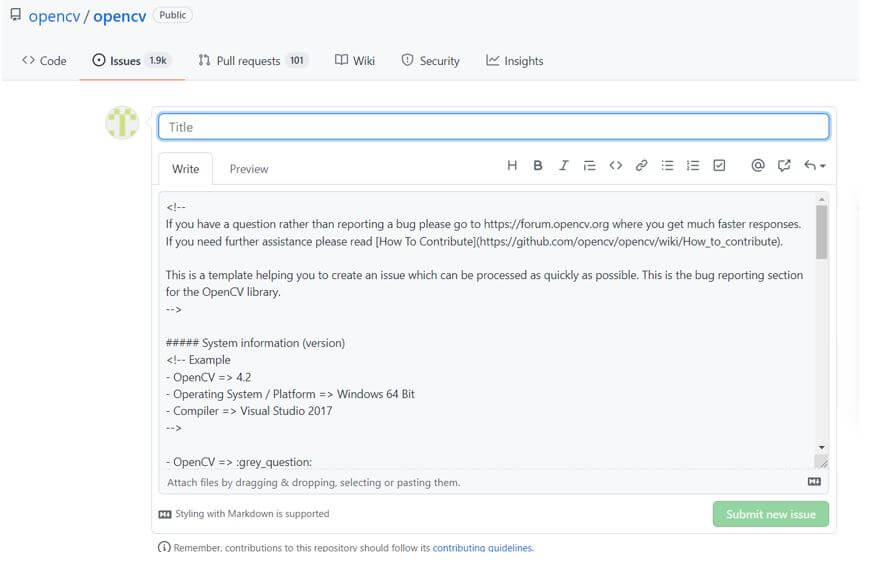This screenshot has height=573, width=879.
Task: Click the pull requests count 101 badge
Action: click(297, 61)
